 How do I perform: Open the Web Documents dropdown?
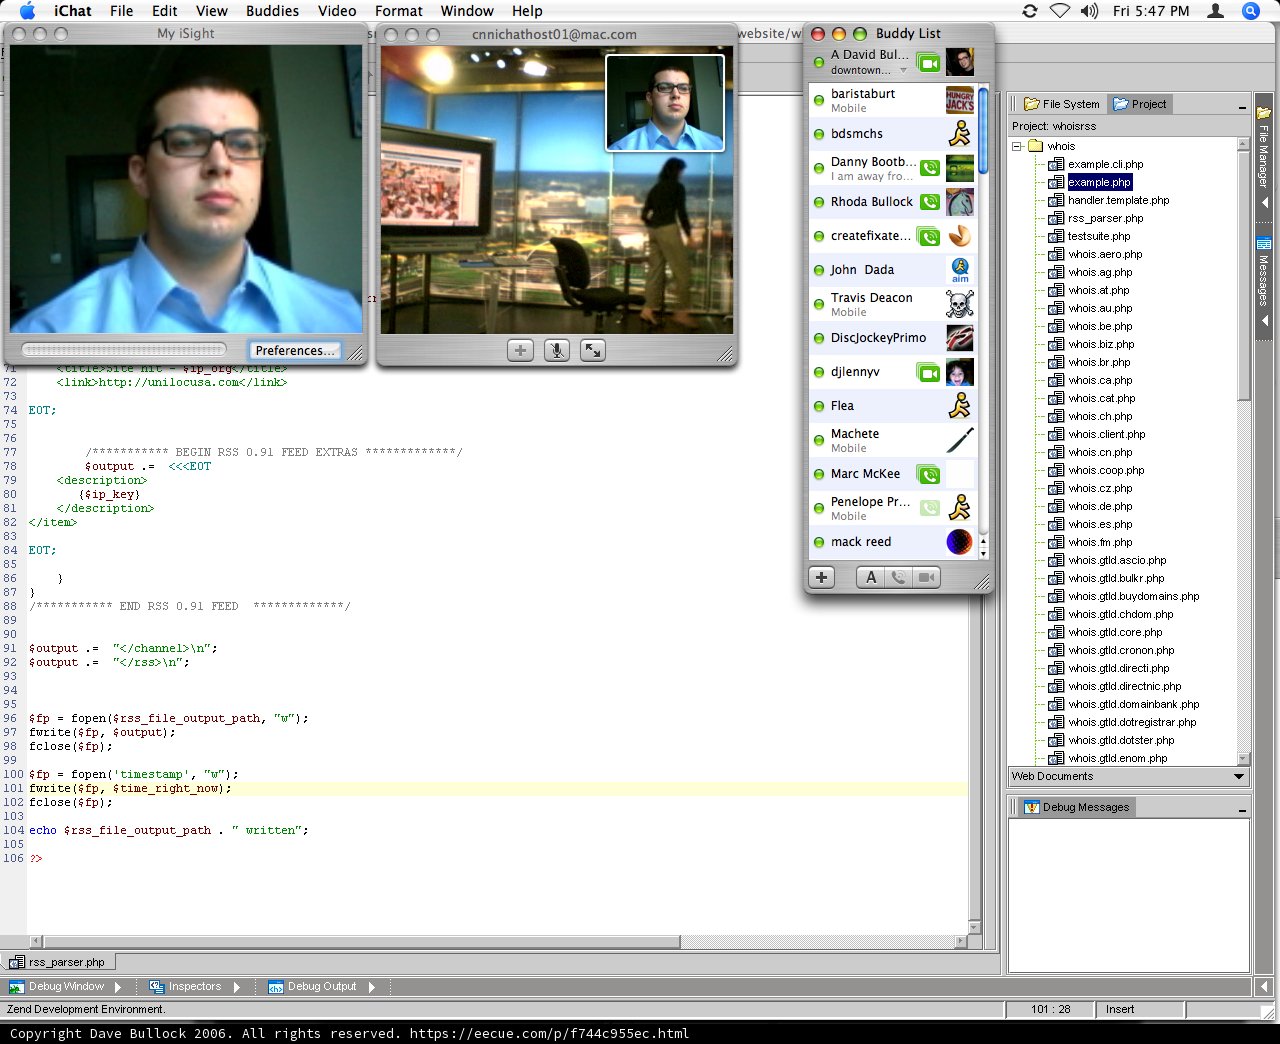[1239, 776]
